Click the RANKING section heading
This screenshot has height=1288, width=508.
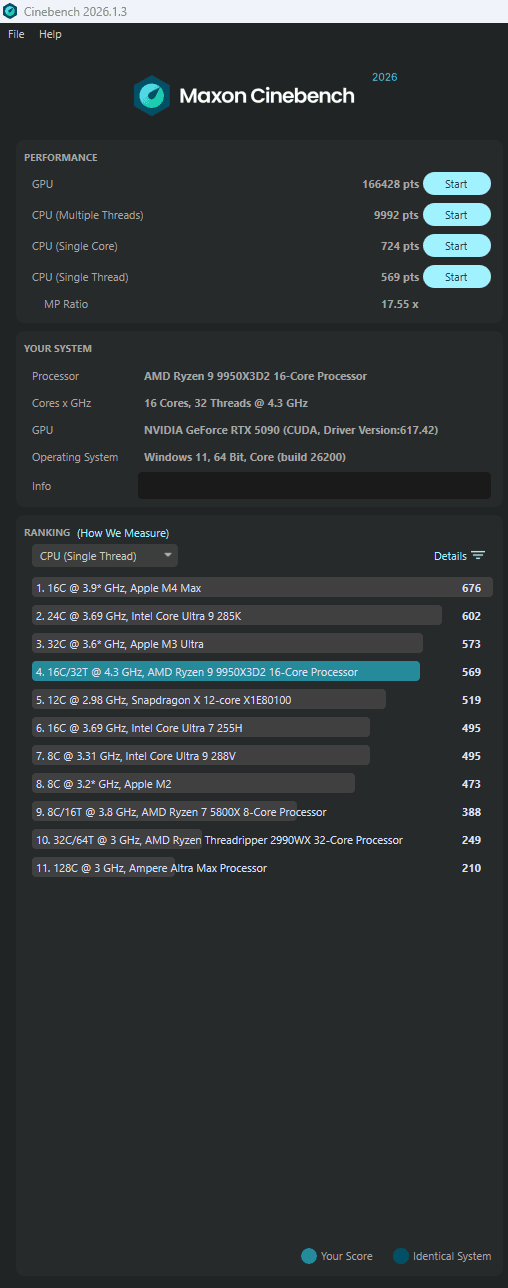(47, 533)
